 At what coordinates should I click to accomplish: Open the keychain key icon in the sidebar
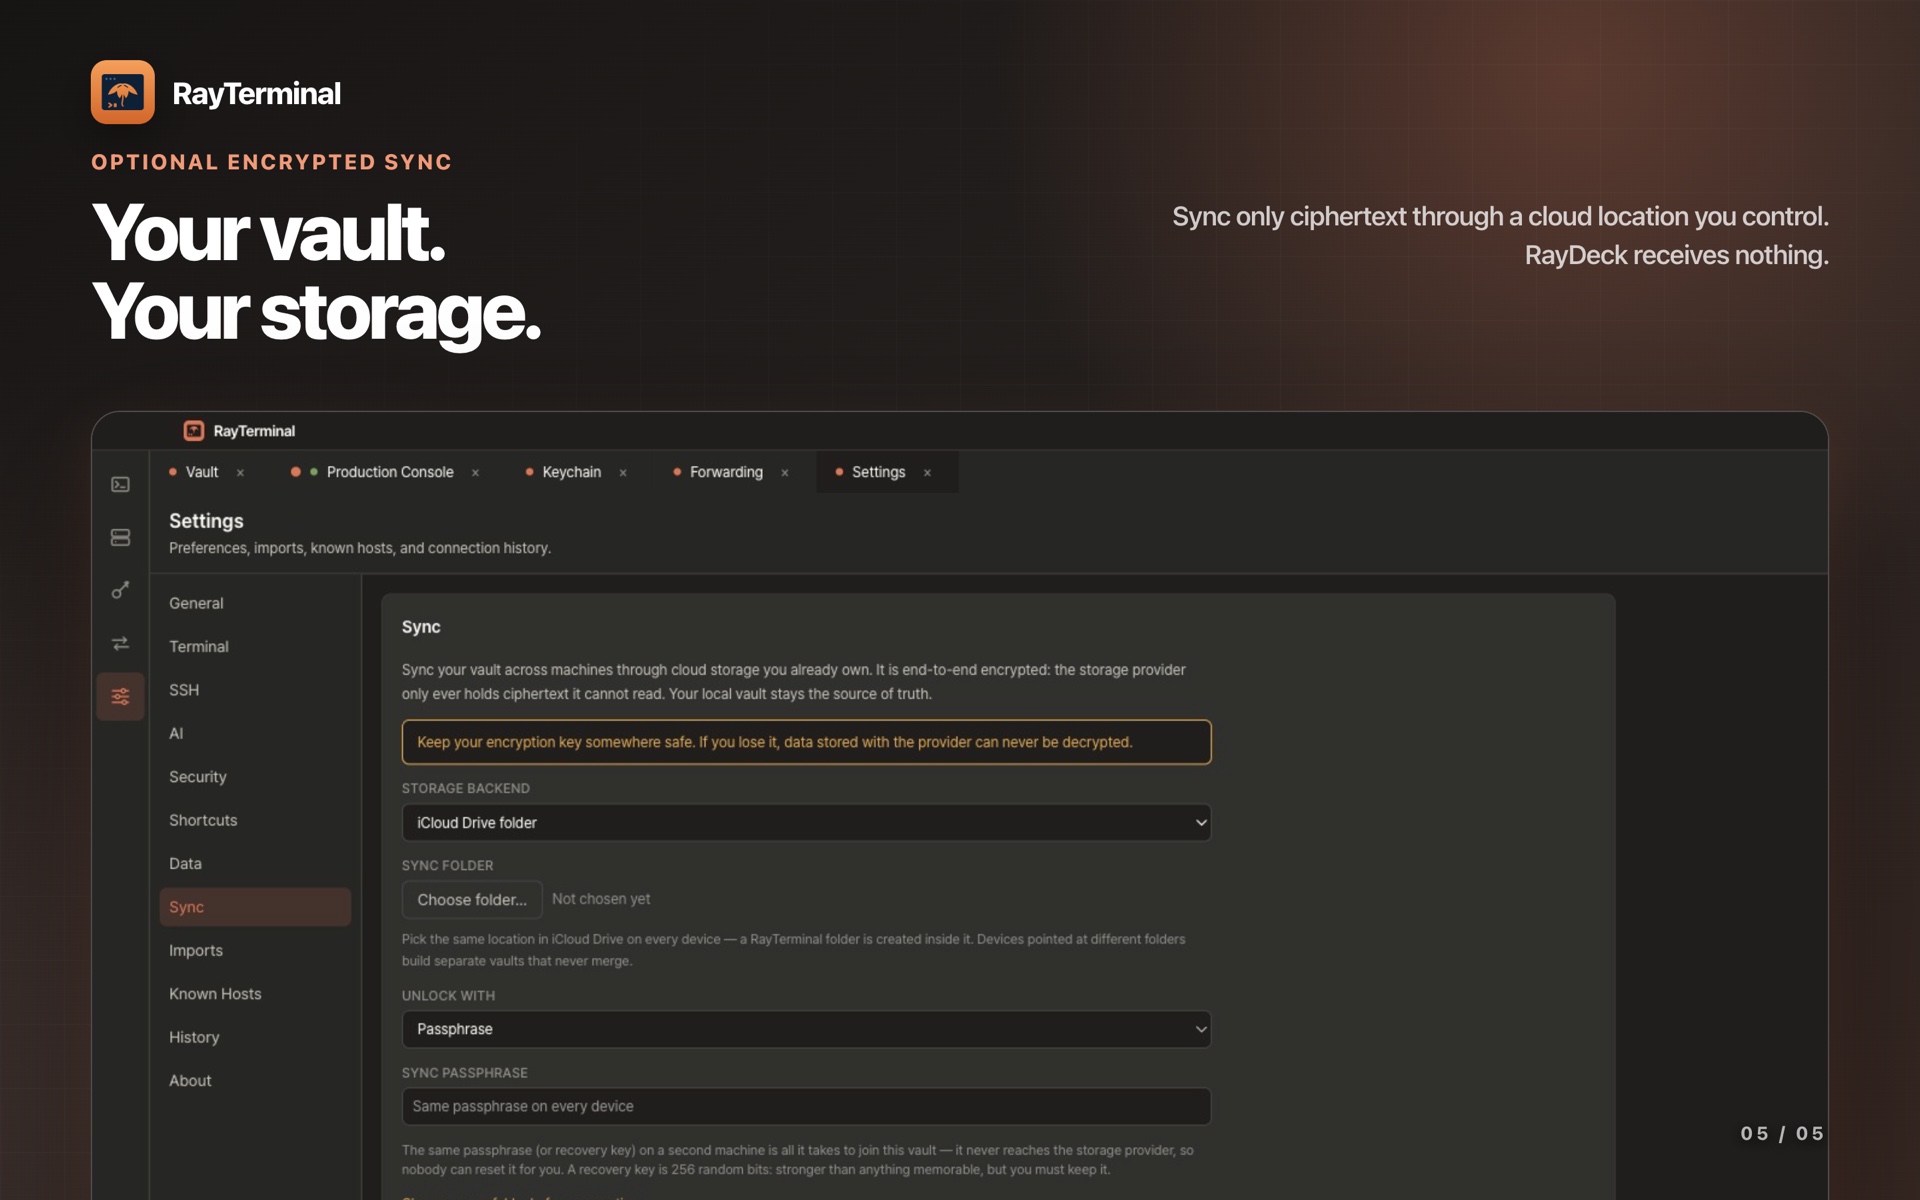(x=120, y=591)
